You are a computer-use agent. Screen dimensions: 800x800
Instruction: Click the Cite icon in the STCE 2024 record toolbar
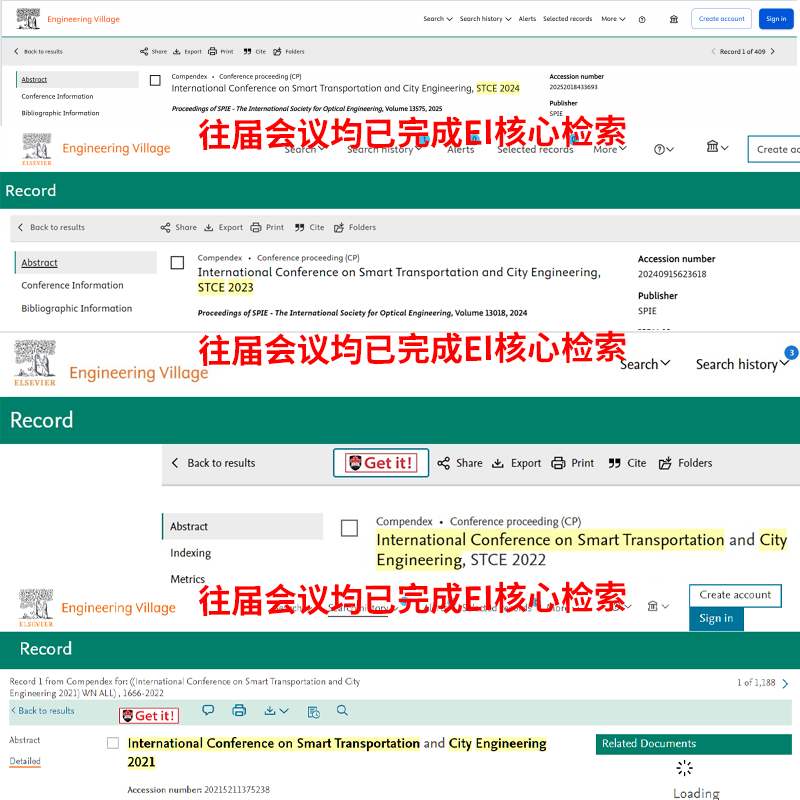tap(247, 52)
